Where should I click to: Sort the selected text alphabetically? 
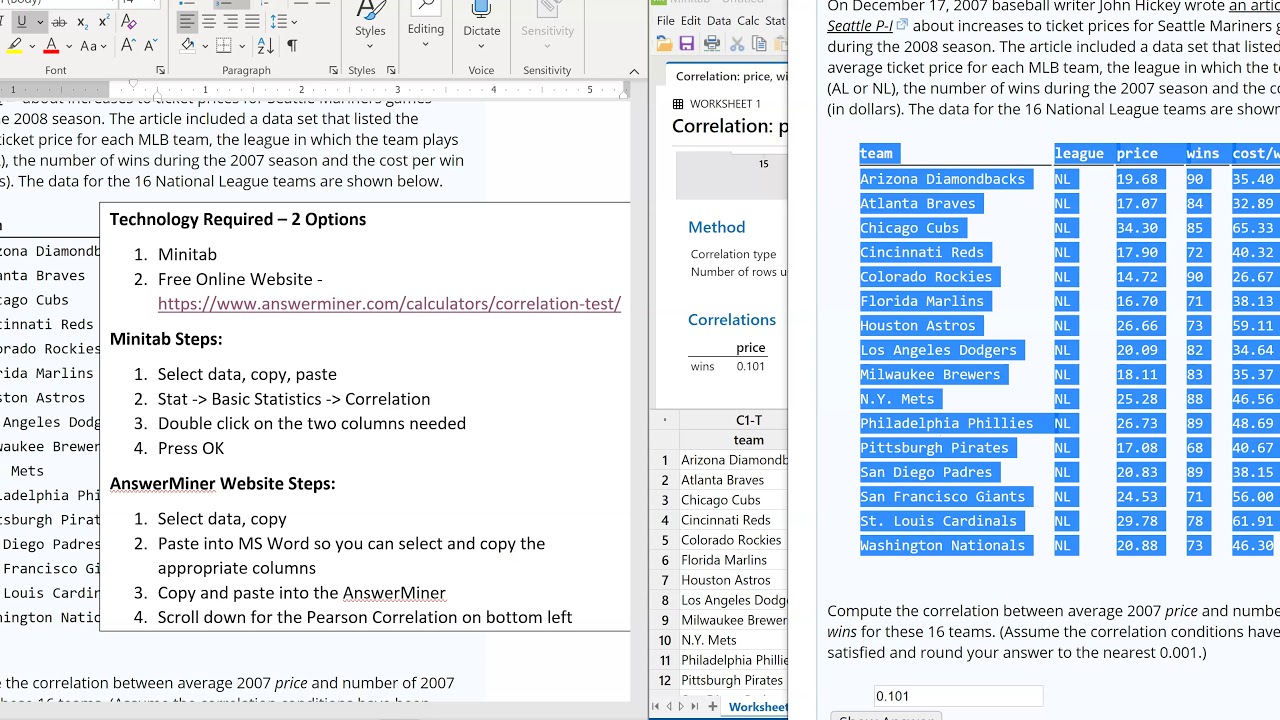coord(265,46)
